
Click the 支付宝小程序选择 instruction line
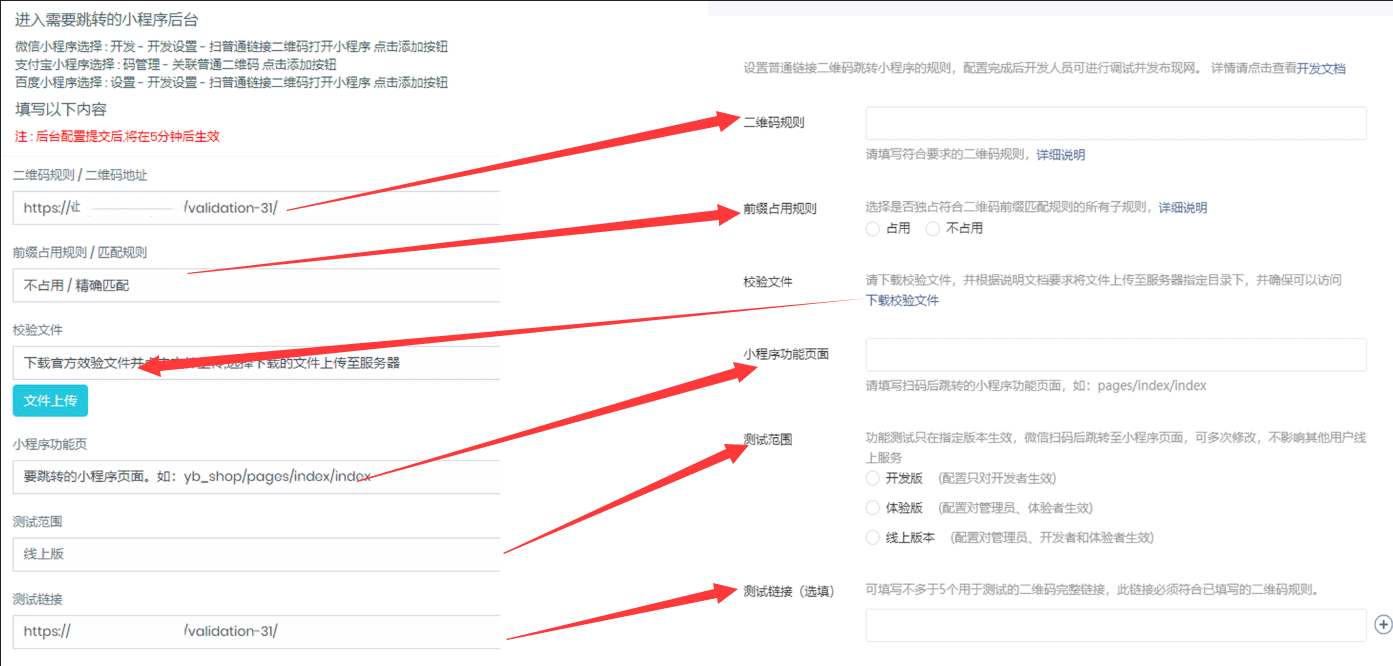point(176,64)
